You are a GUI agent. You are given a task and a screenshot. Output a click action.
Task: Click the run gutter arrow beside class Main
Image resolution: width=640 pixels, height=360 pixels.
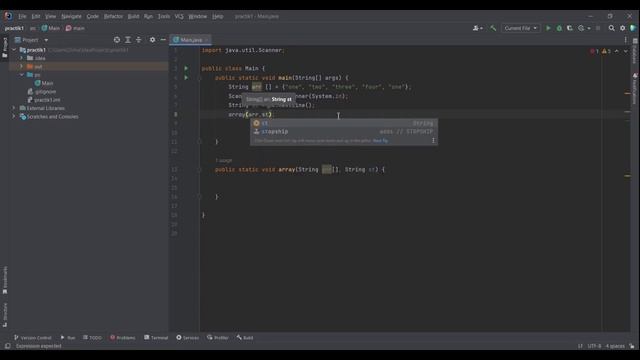click(186, 68)
